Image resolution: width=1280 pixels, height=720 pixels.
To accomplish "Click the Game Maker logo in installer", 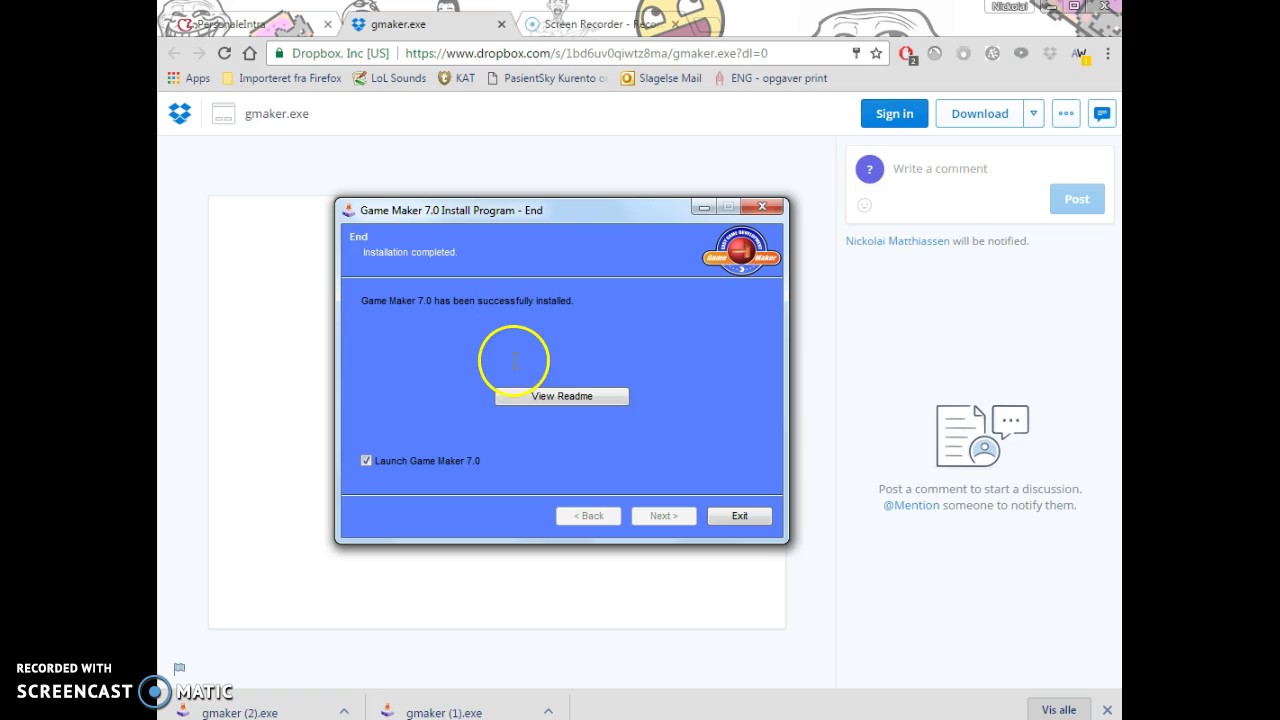I will (741, 251).
